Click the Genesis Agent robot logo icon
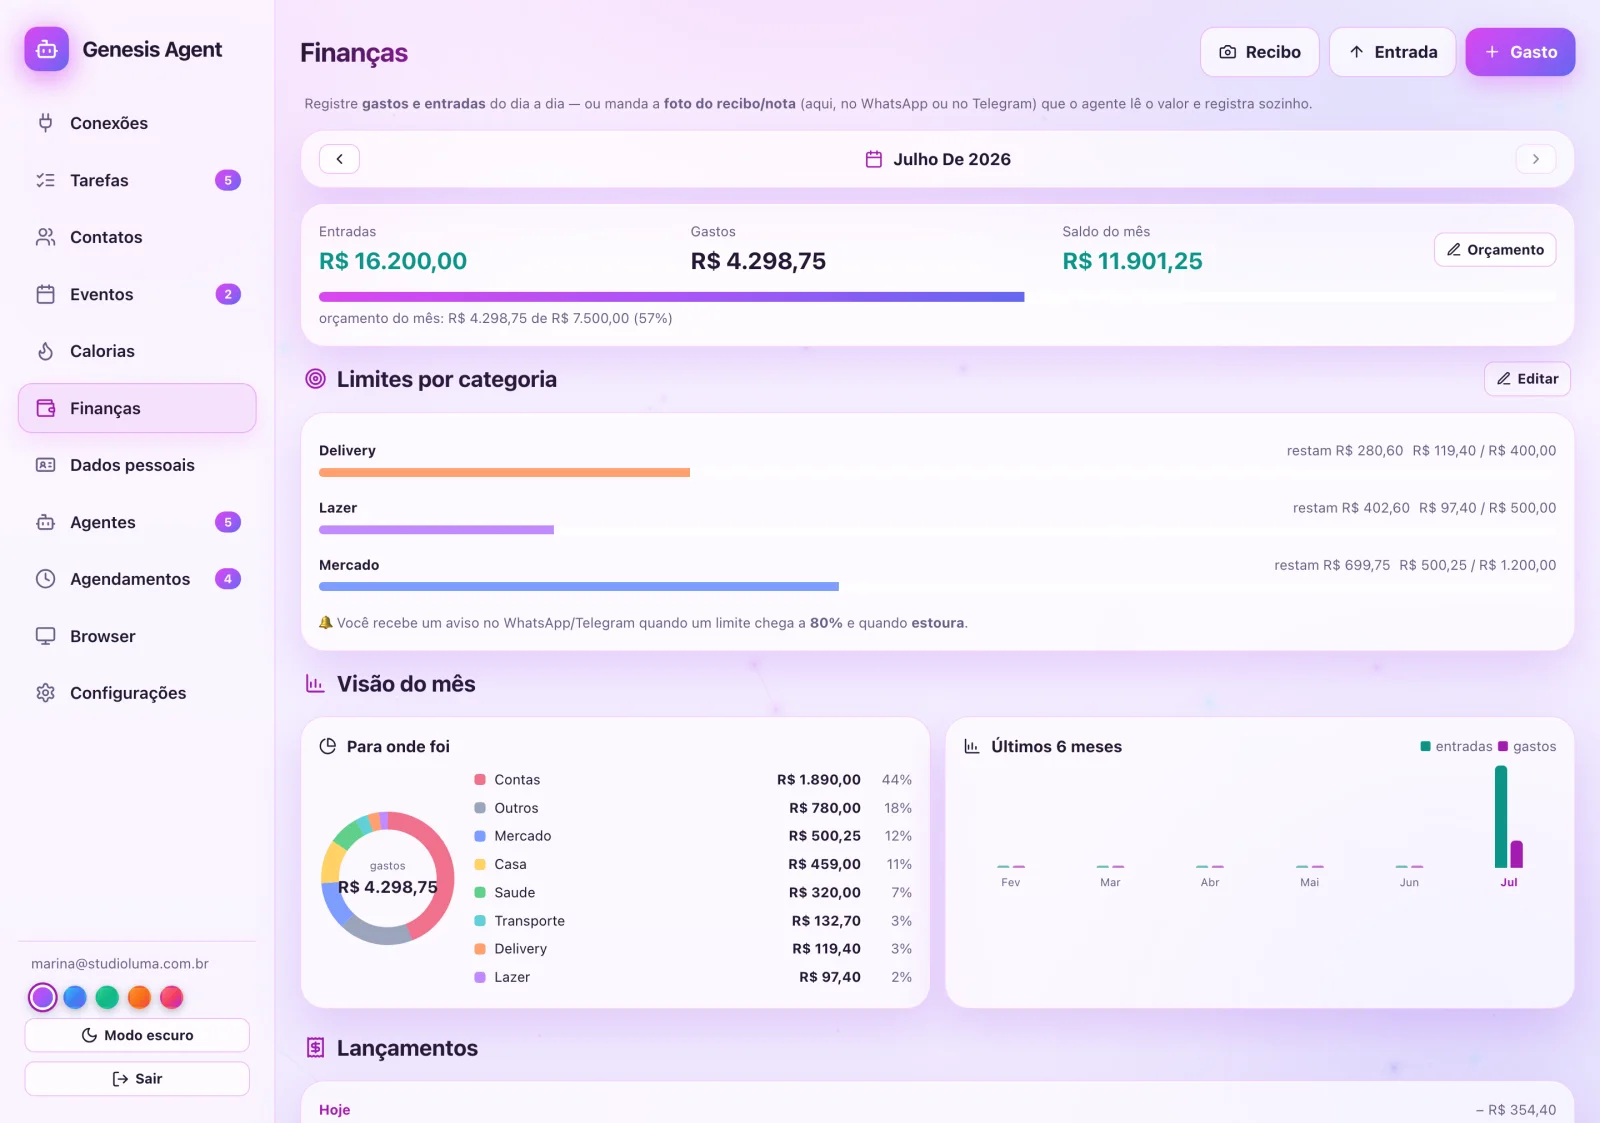The image size is (1600, 1123). point(47,49)
